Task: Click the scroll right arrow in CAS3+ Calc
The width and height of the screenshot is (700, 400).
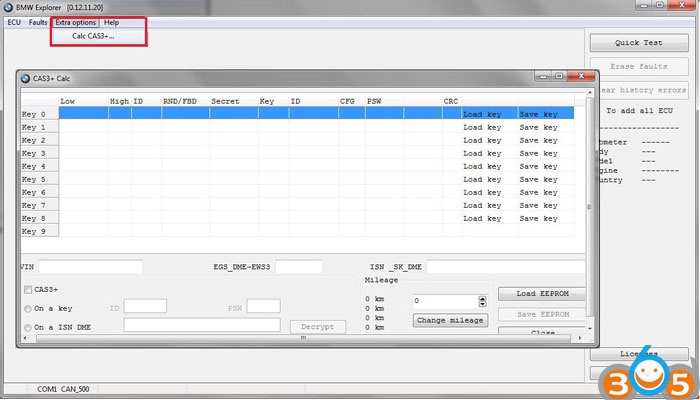Action: pyautogui.click(x=580, y=338)
